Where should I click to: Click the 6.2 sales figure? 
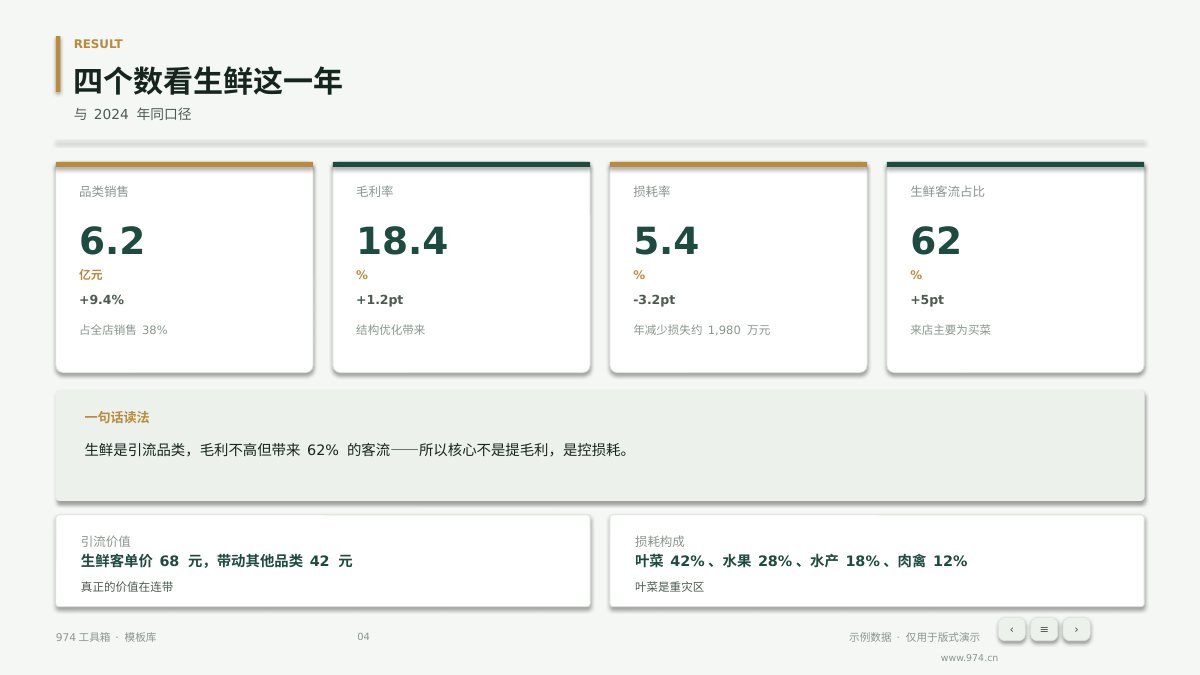coord(112,241)
